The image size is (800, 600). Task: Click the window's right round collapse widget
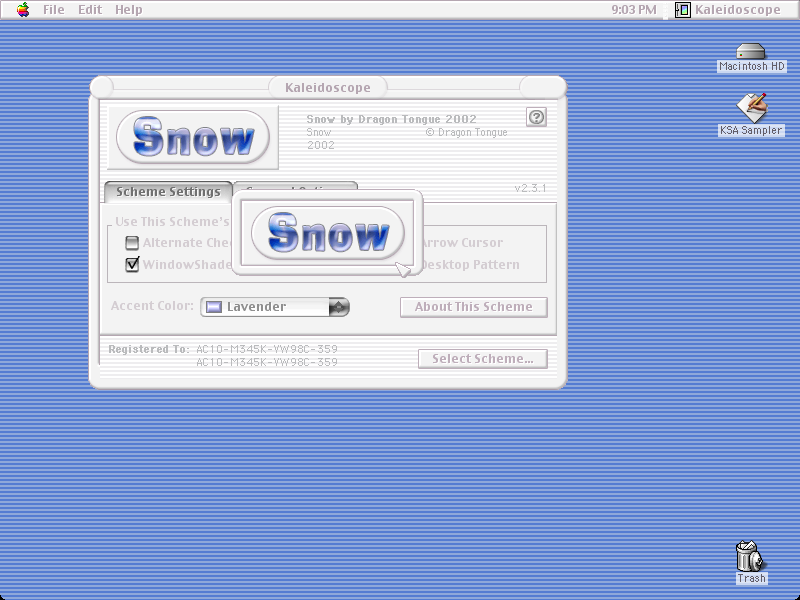tap(543, 87)
